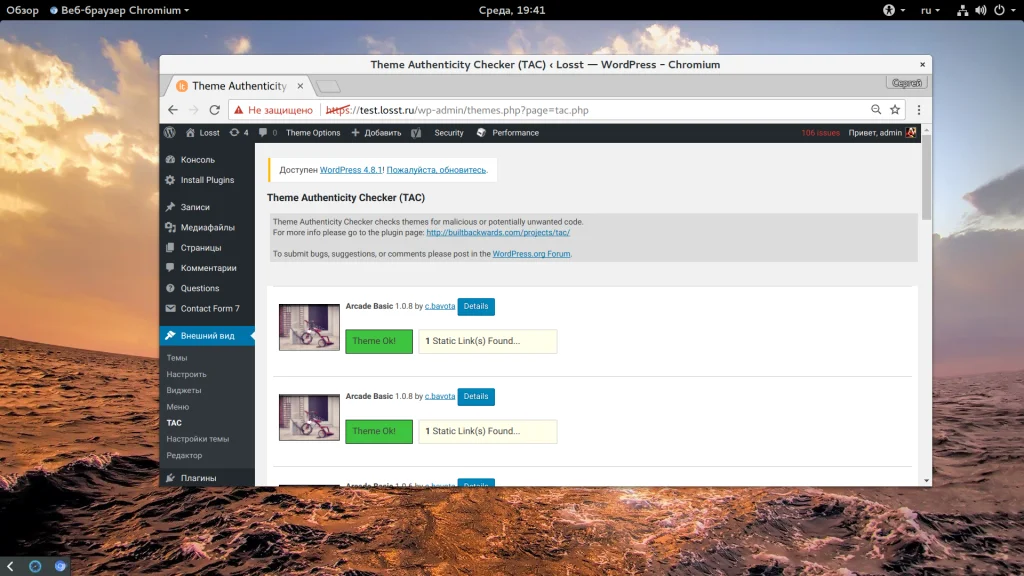Click the WordPress 4.8.1 link
The width and height of the screenshot is (1024, 576).
click(351, 170)
